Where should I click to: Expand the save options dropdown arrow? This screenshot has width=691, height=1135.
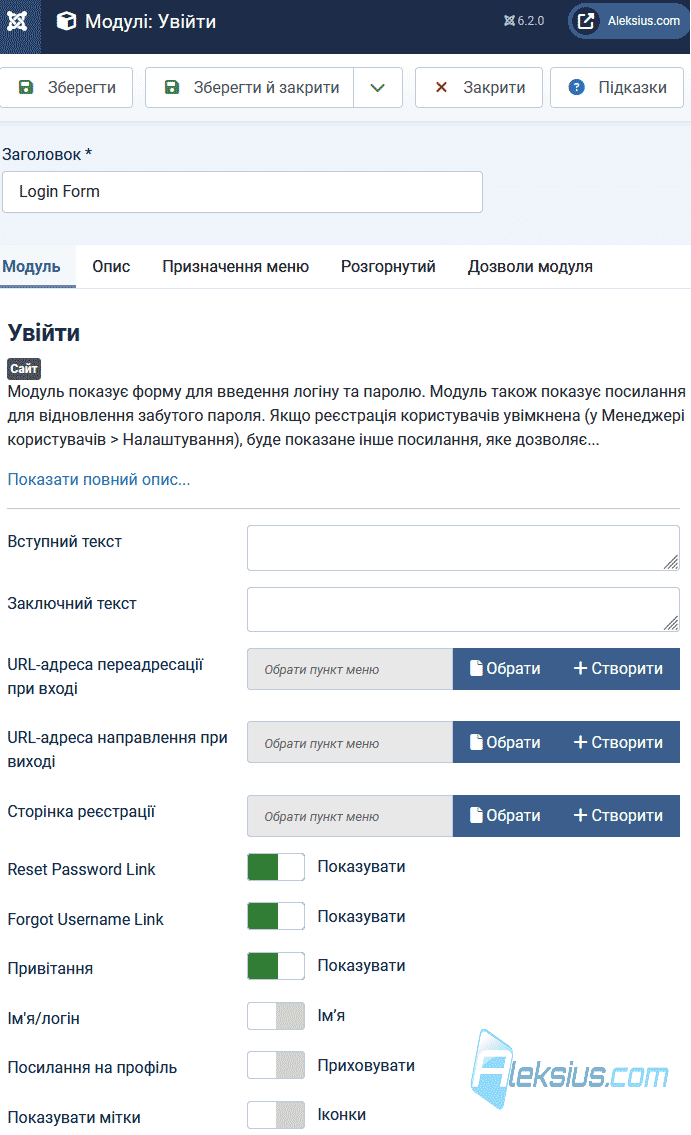[x=378, y=88]
